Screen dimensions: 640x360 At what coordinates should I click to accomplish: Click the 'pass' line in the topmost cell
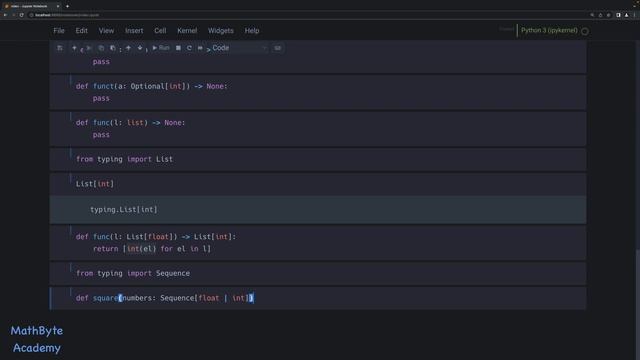click(101, 62)
